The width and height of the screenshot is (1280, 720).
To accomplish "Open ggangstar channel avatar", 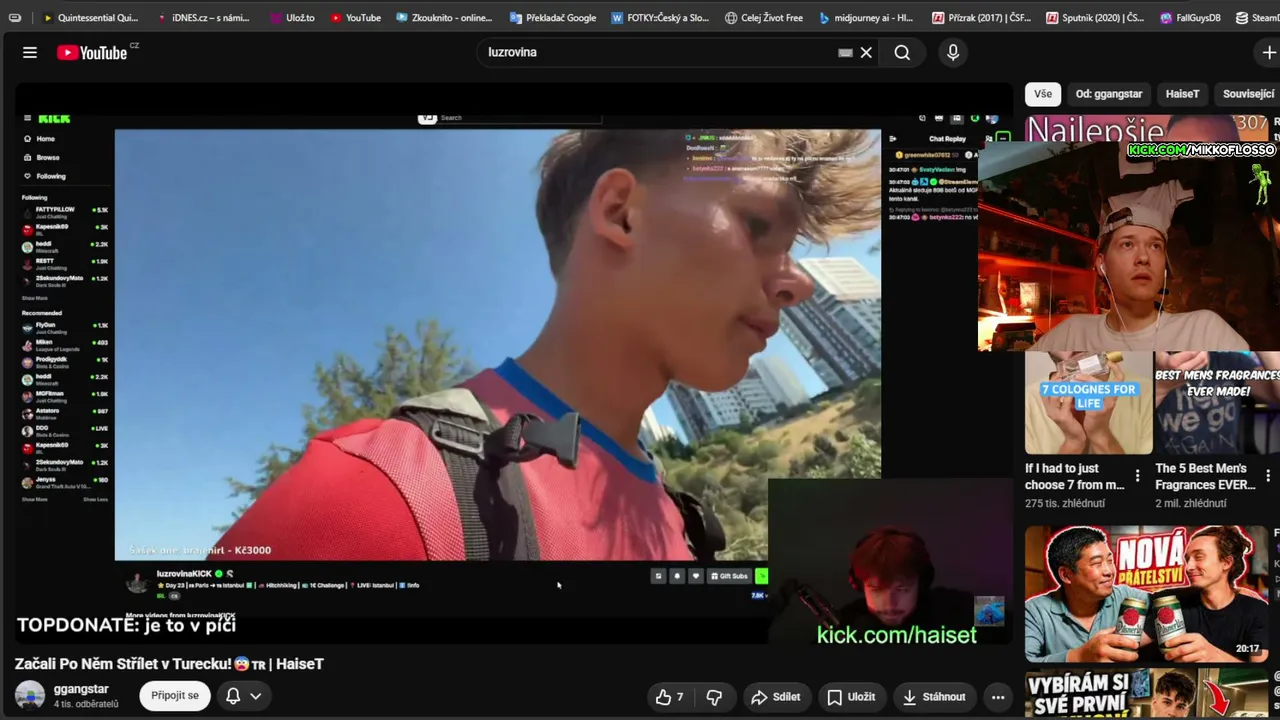I will 30,696.
